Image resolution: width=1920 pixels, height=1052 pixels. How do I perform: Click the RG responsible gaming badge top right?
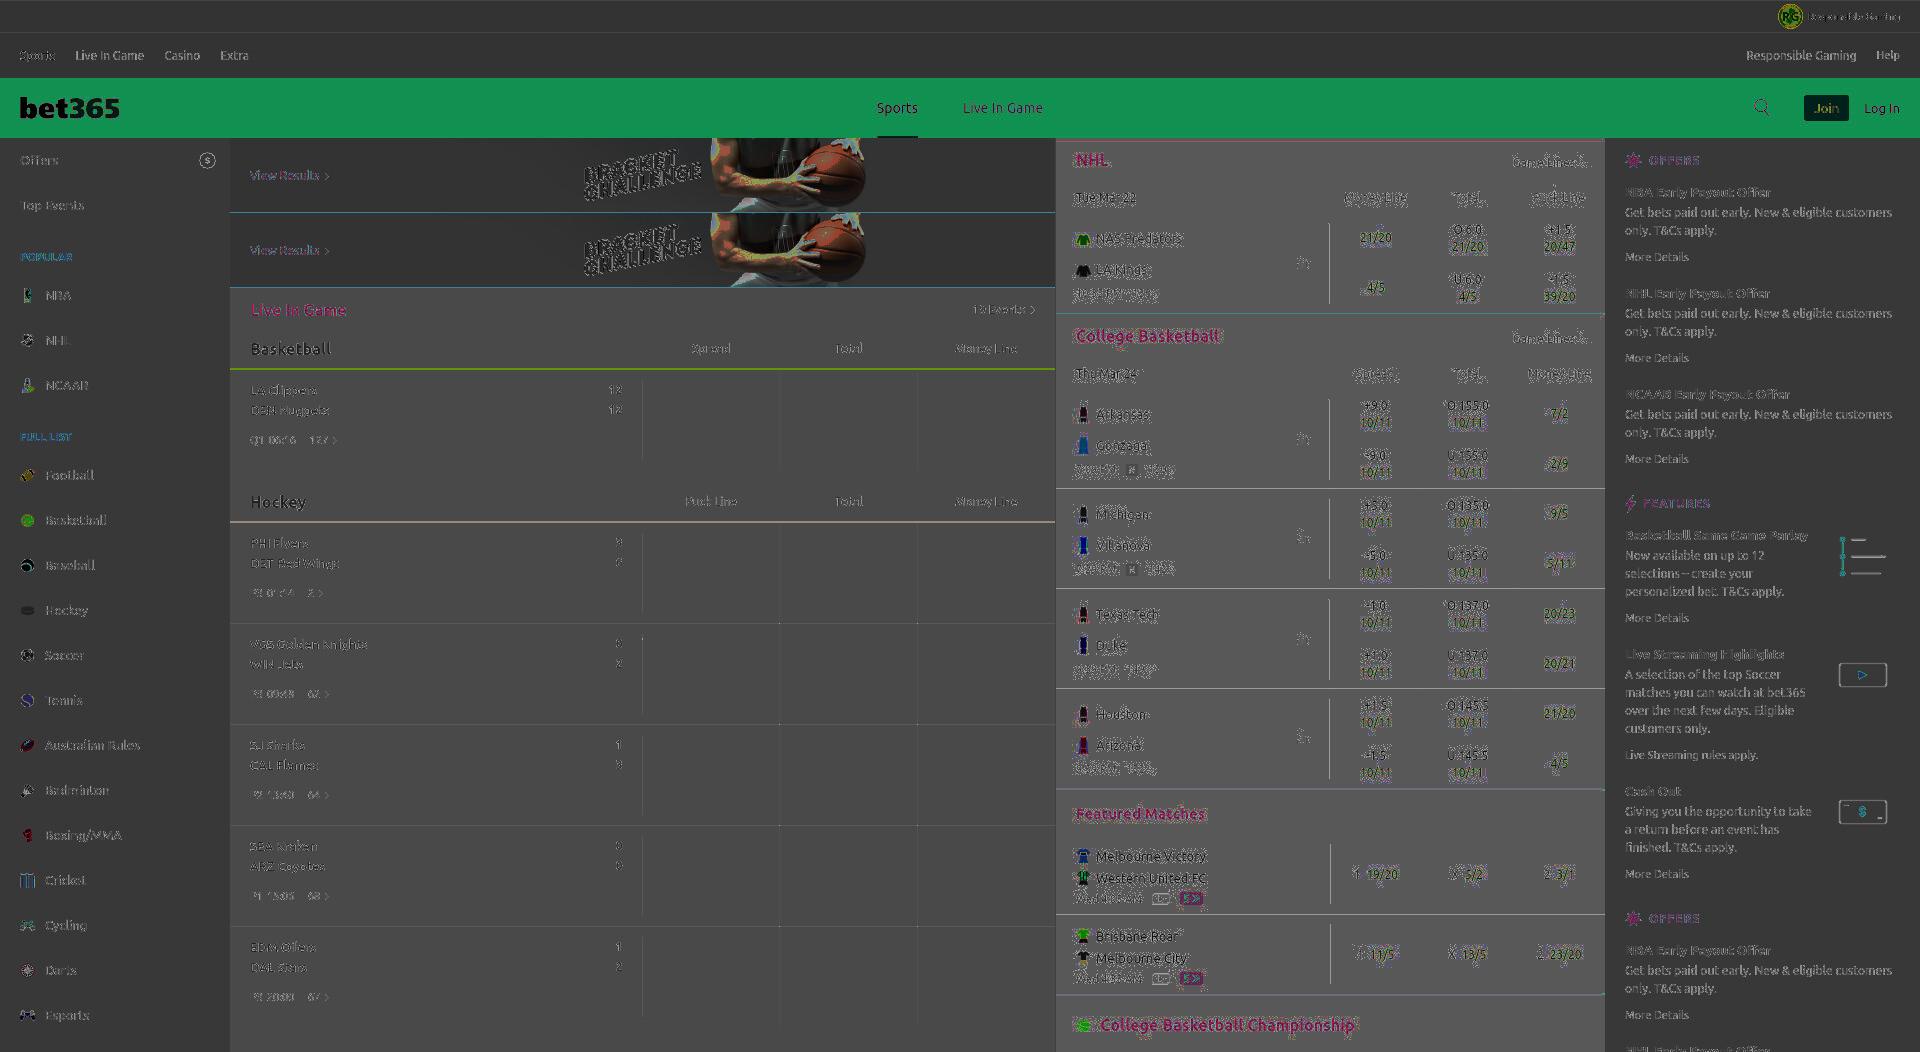tap(1789, 16)
